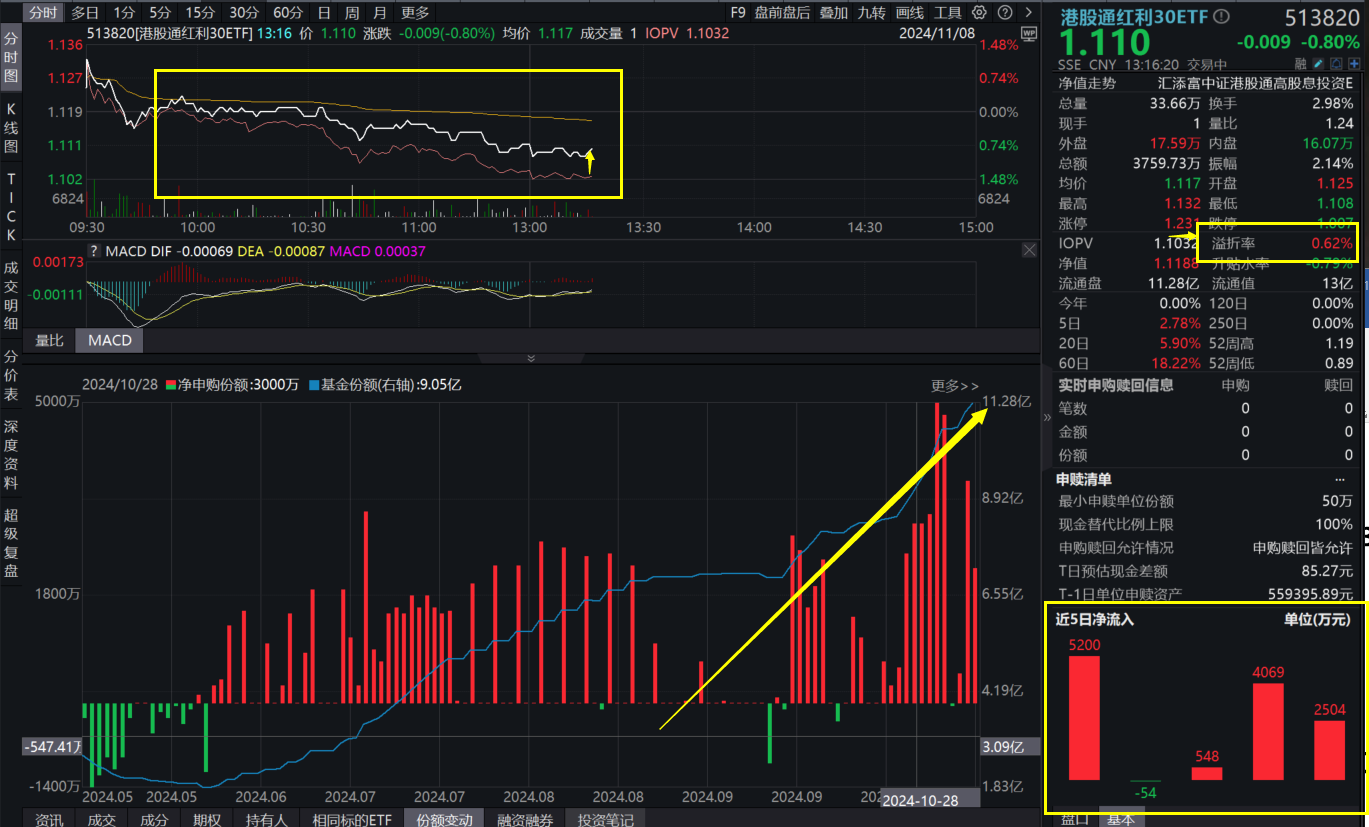Select the 日 K-line period
The height and width of the screenshot is (827, 1369).
323,13
